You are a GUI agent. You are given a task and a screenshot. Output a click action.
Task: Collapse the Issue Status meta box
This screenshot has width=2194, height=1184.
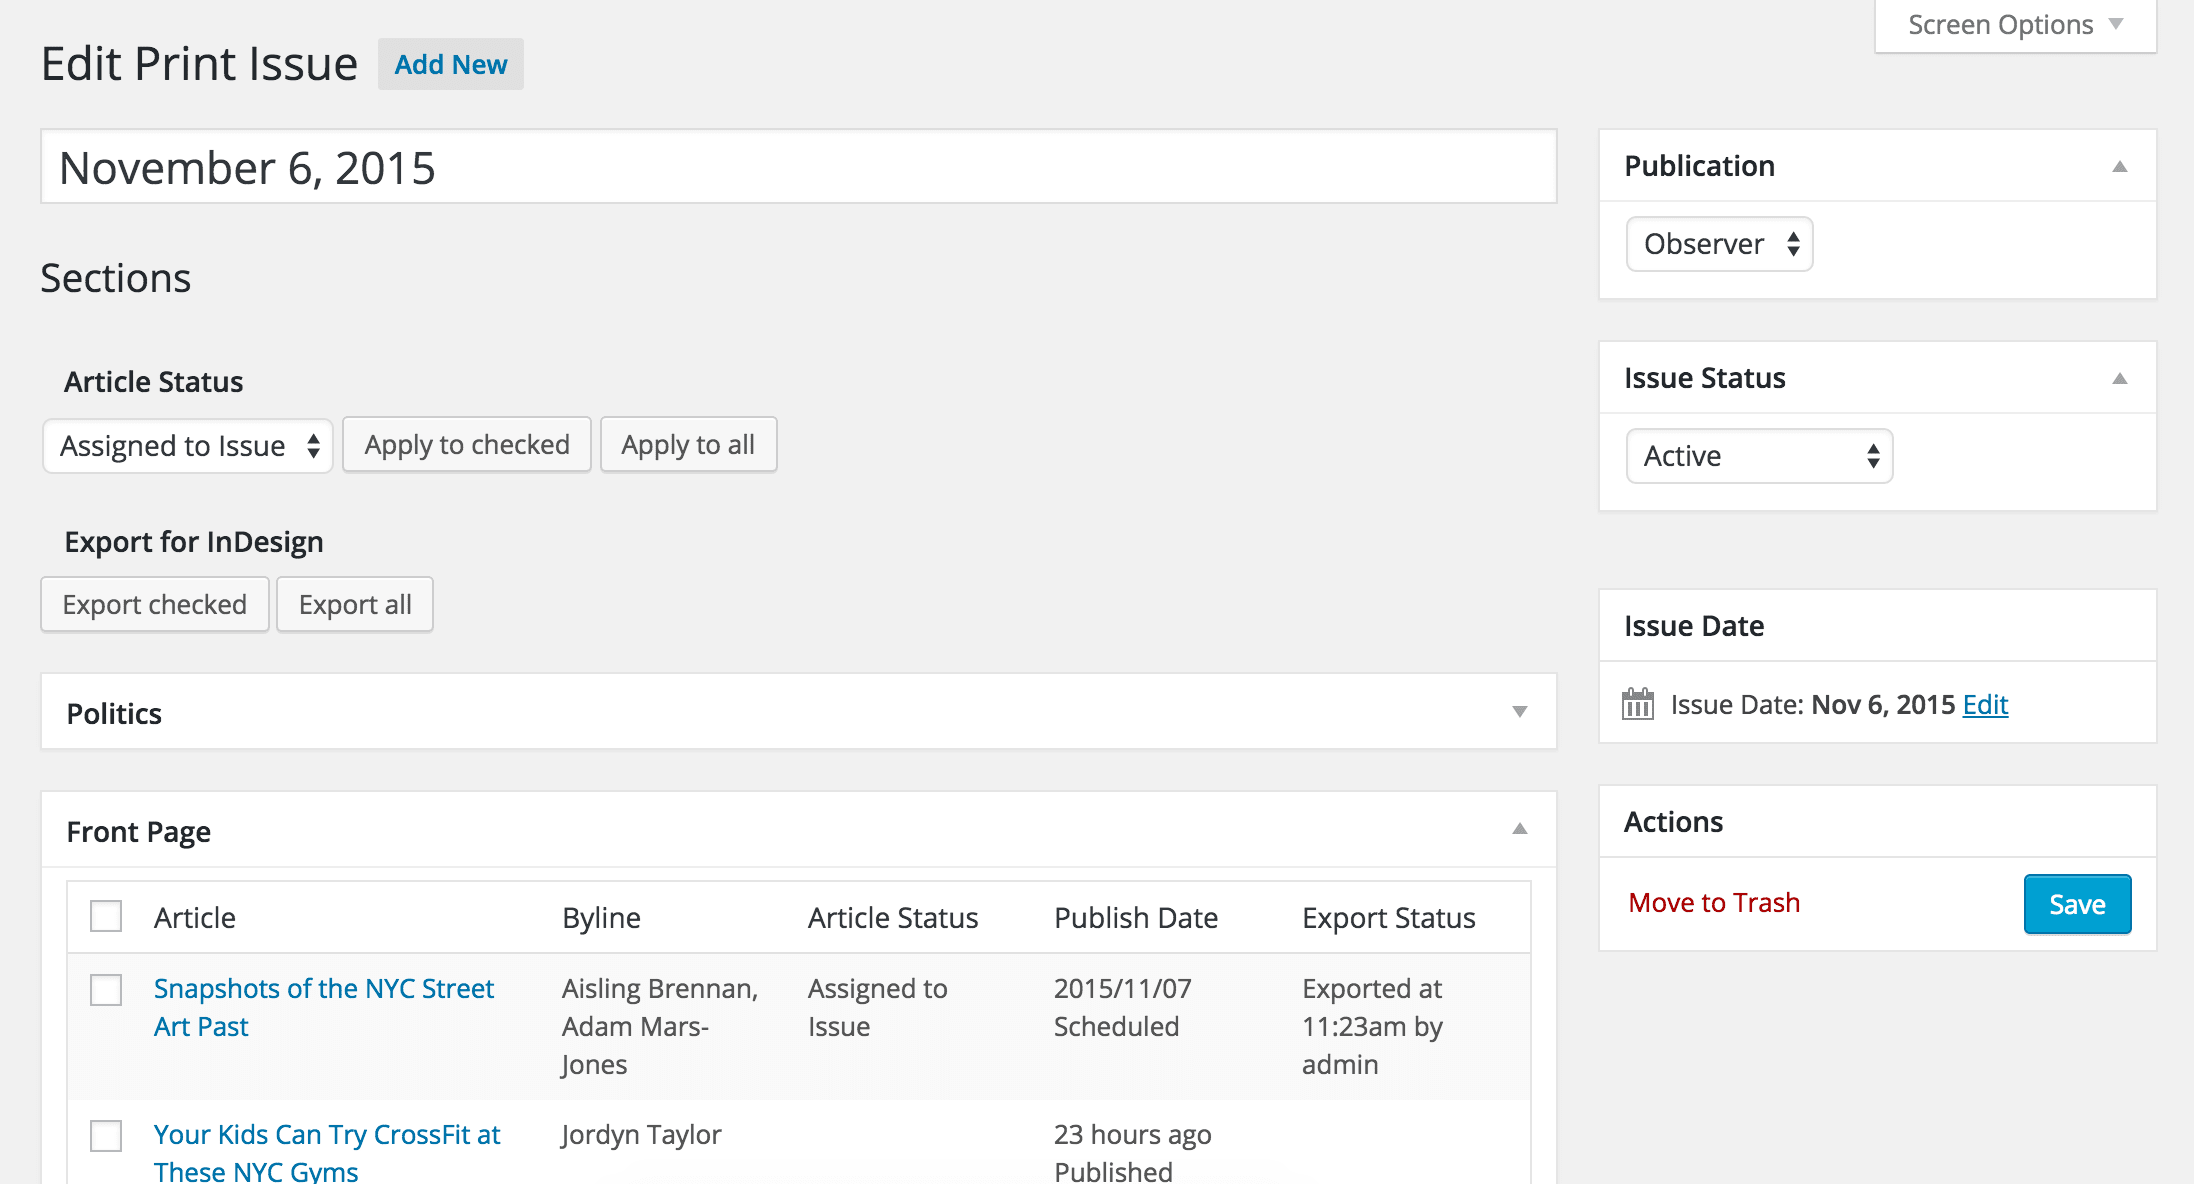click(x=2119, y=378)
